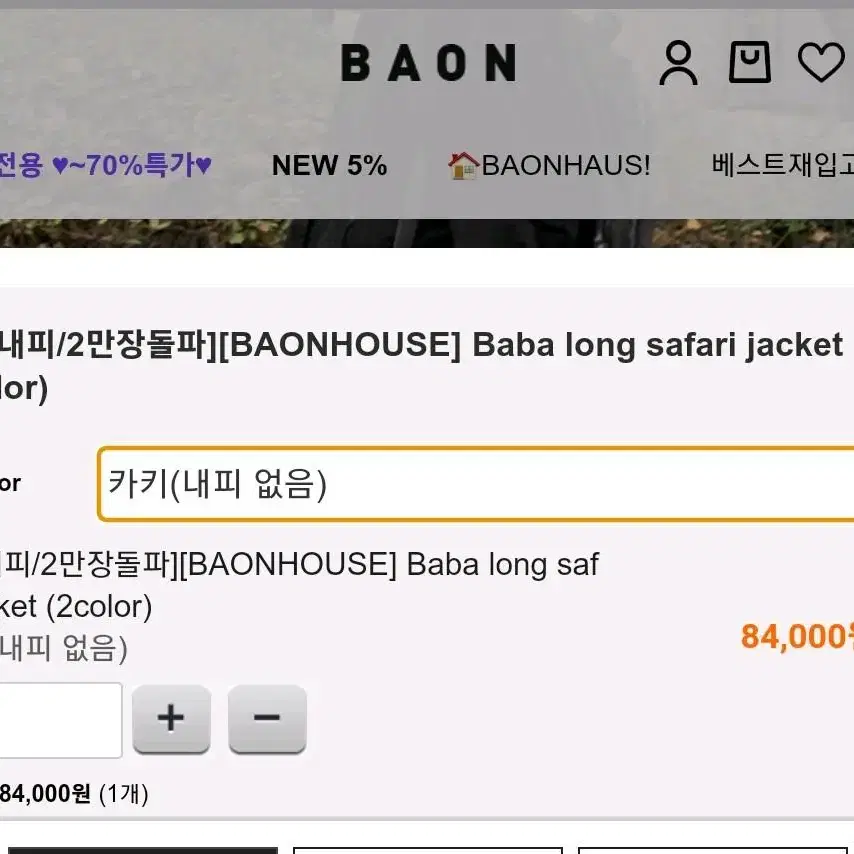Open the 베스트재입고 menu item
854x854 pixels.
[783, 164]
